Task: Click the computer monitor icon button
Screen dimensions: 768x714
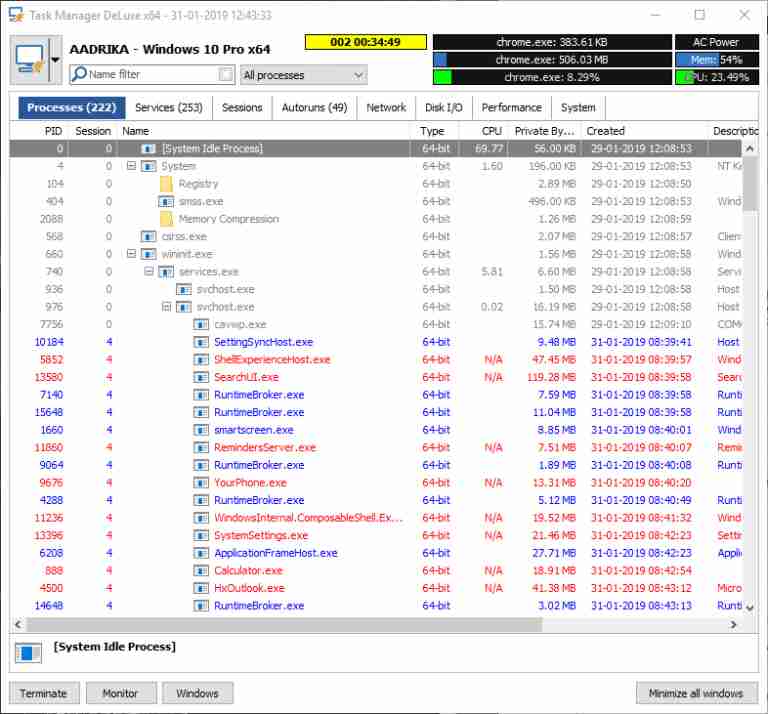Action: (x=29, y=60)
